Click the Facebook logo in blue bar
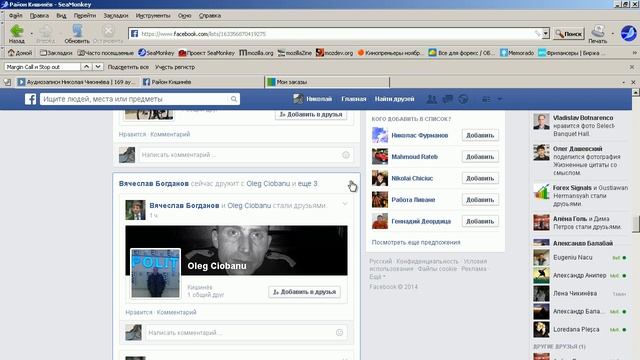This screenshot has width=640, height=360. point(31,99)
